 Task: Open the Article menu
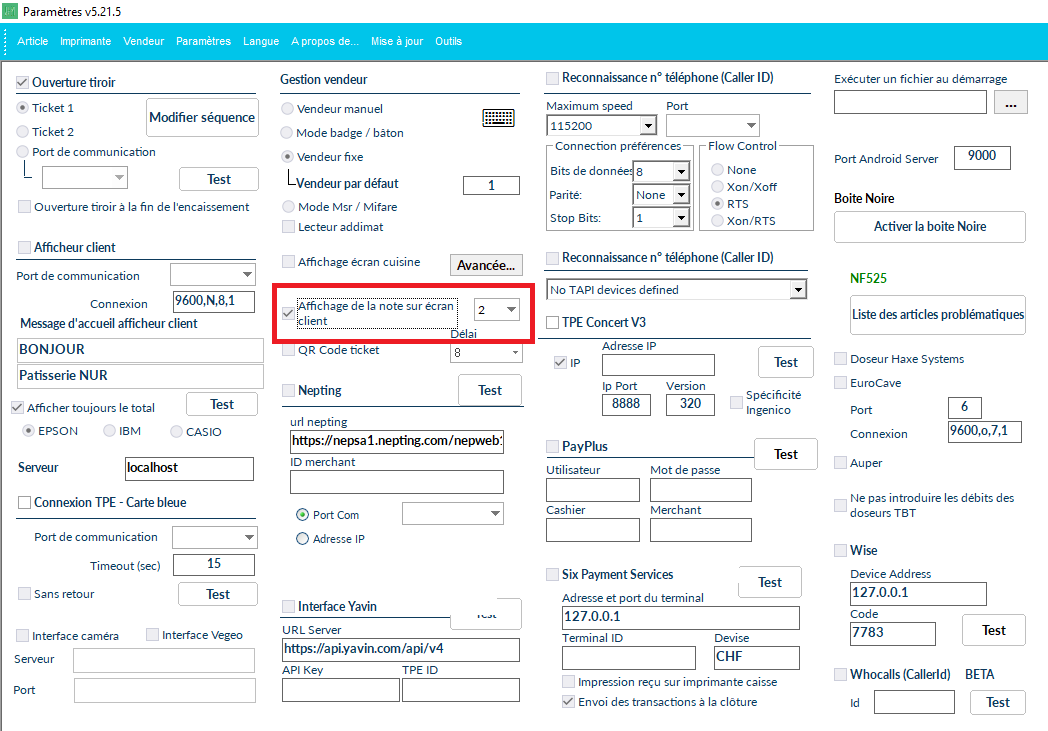coord(33,41)
